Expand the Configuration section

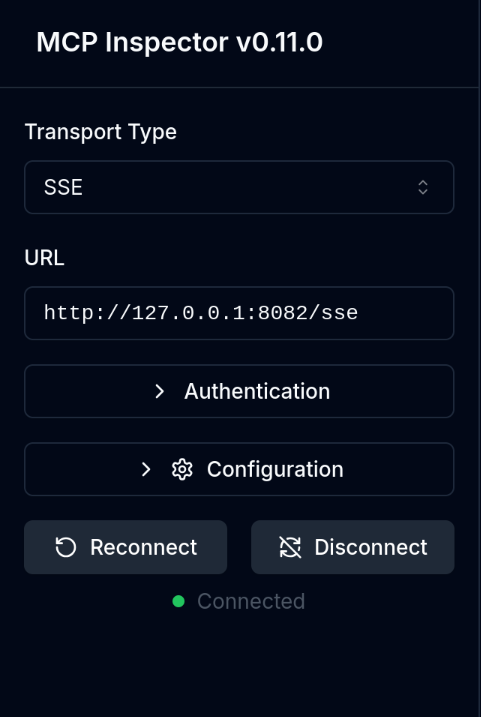[239, 469]
